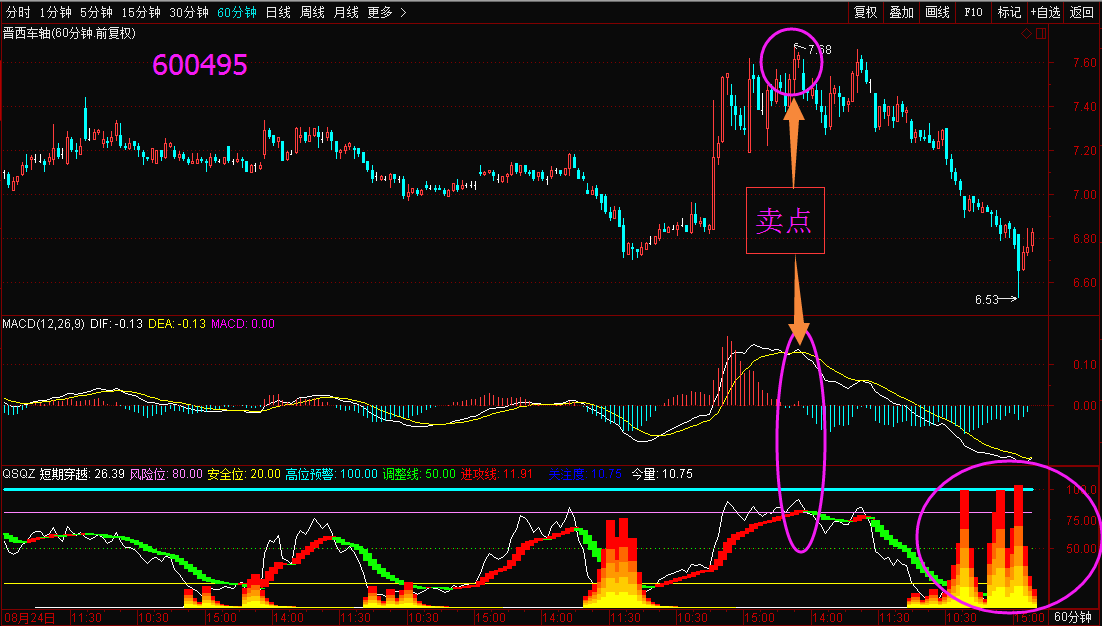This screenshot has width=1102, height=626.
Task: Click the 进攻线: 11.91 label
Action: tap(497, 474)
